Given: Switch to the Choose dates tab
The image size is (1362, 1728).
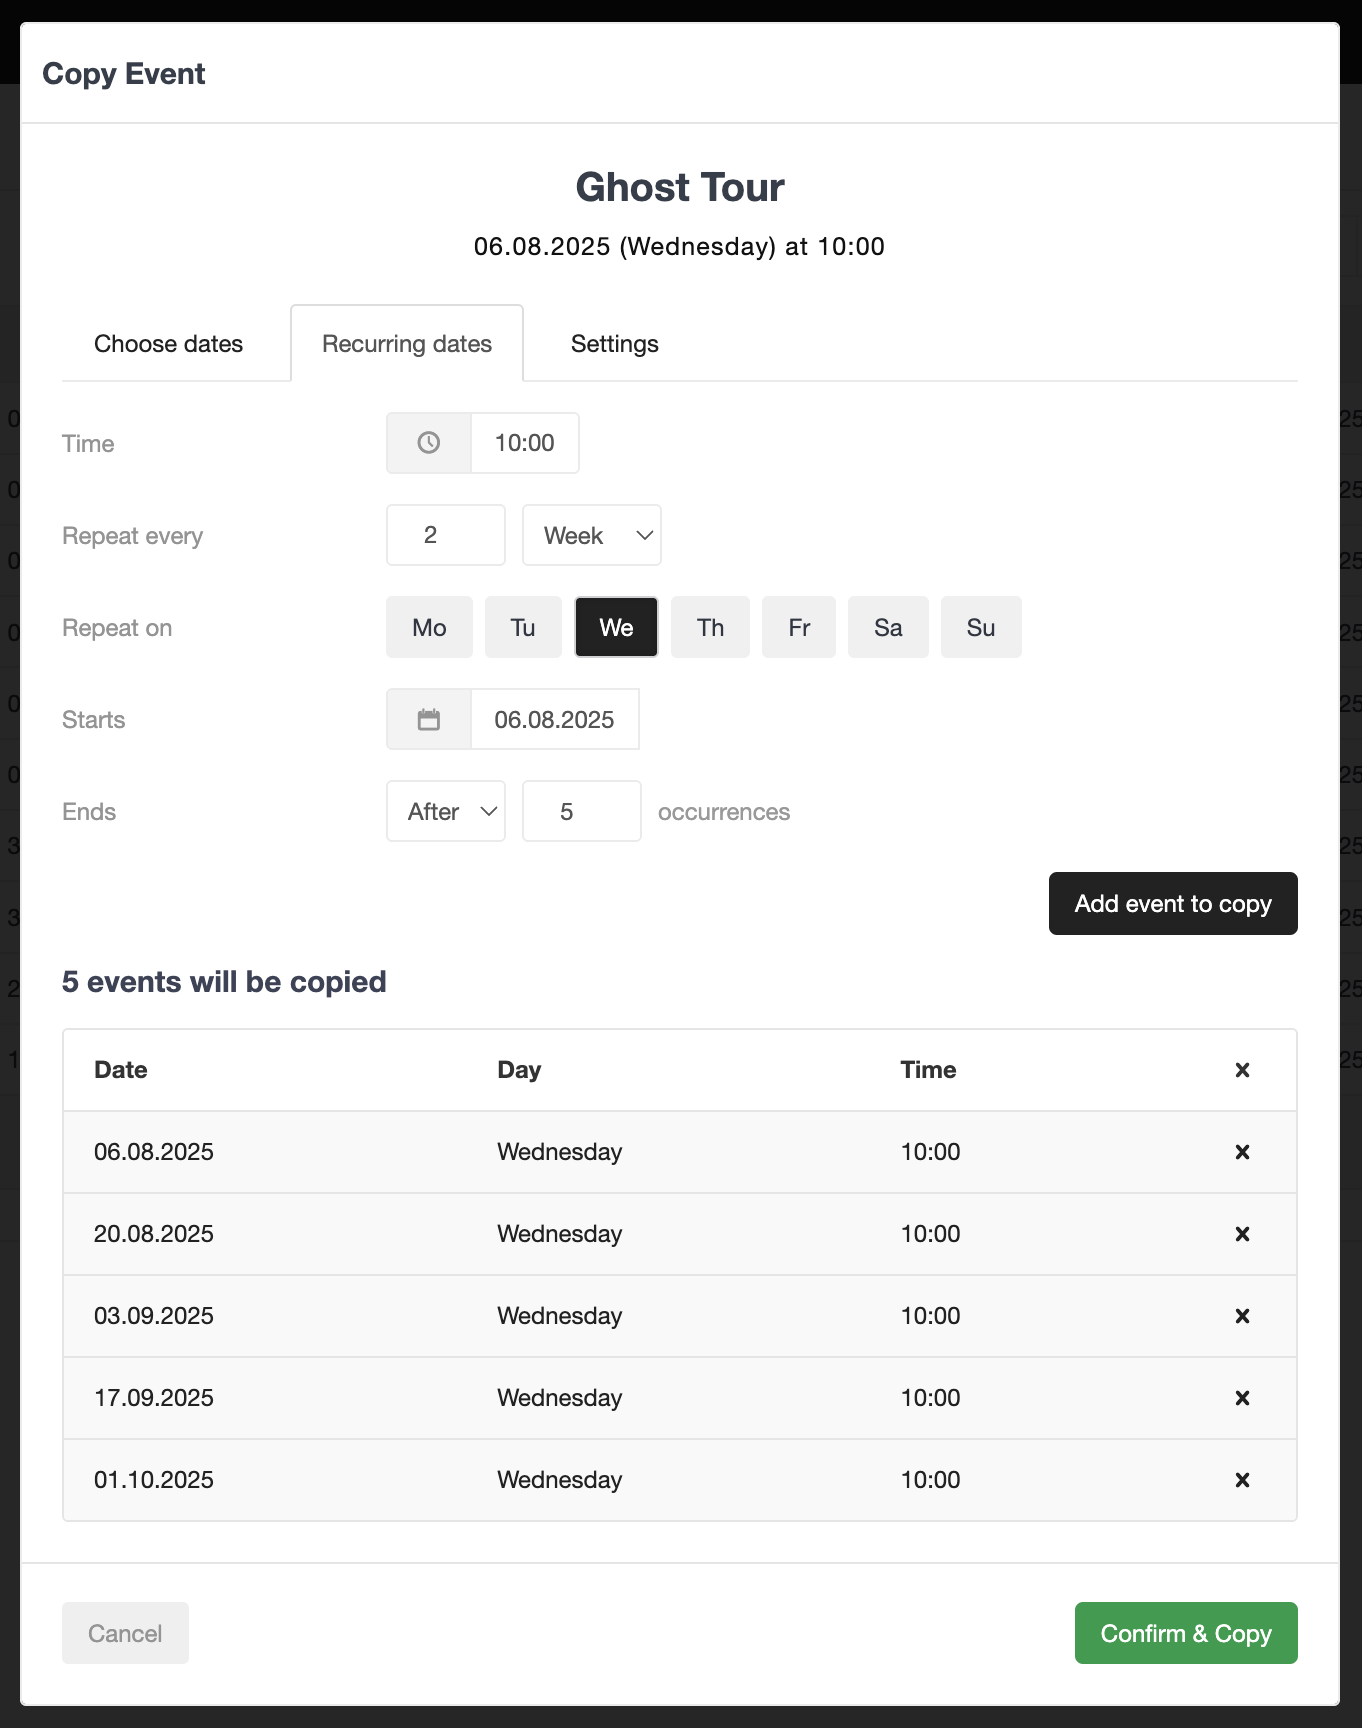Looking at the screenshot, I should pyautogui.click(x=169, y=344).
